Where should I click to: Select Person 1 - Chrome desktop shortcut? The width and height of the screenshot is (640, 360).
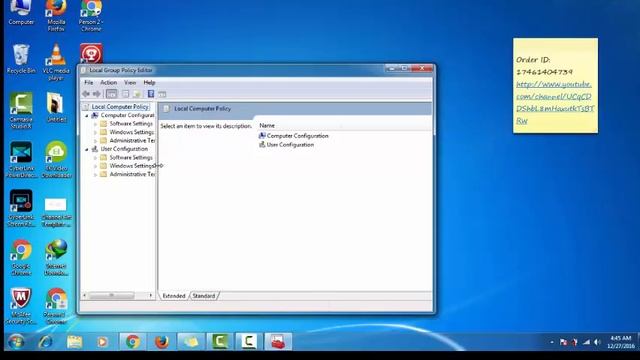pos(56,306)
